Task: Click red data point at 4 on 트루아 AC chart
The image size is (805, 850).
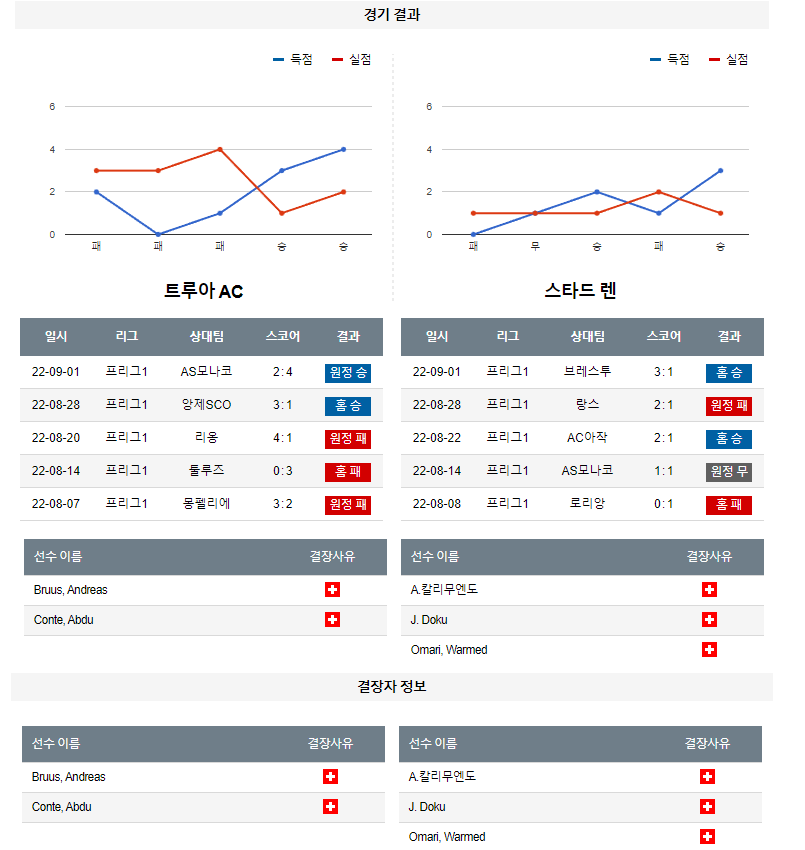Action: coord(220,149)
